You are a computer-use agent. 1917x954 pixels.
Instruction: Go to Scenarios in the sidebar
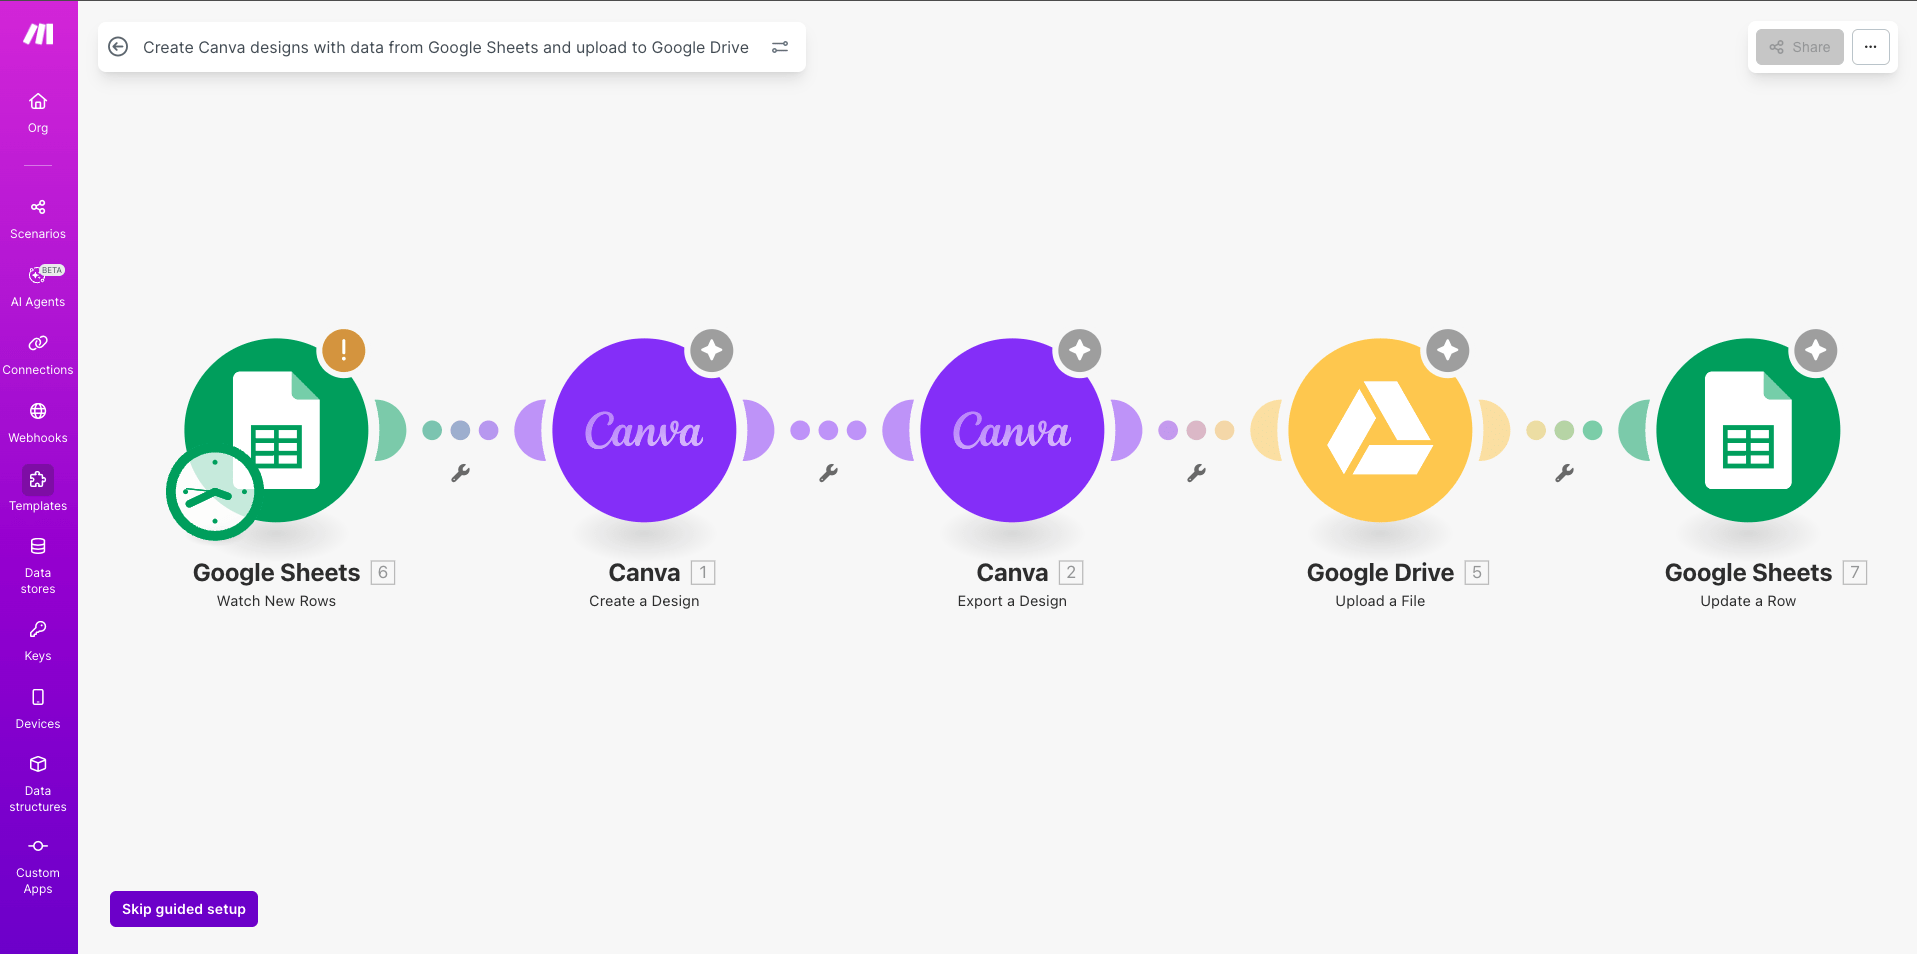click(x=38, y=218)
